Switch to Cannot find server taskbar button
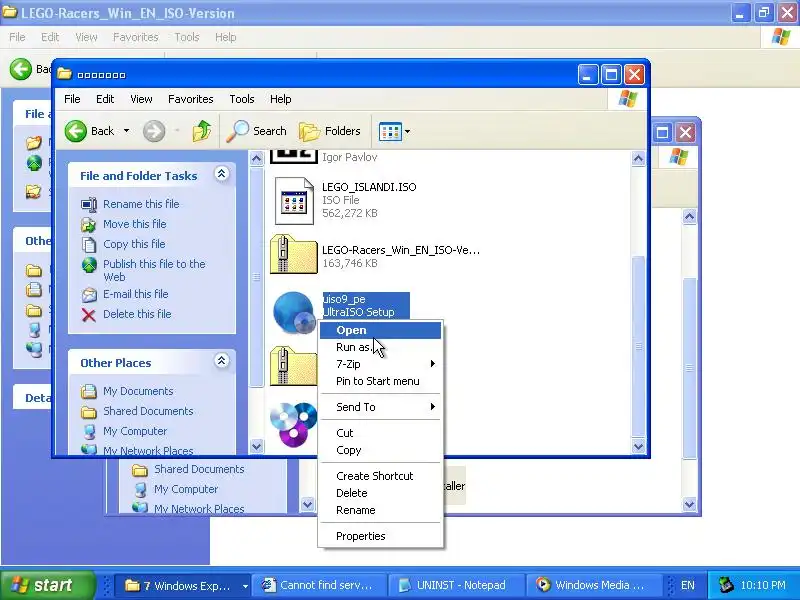The width and height of the screenshot is (800, 600). pos(319,585)
